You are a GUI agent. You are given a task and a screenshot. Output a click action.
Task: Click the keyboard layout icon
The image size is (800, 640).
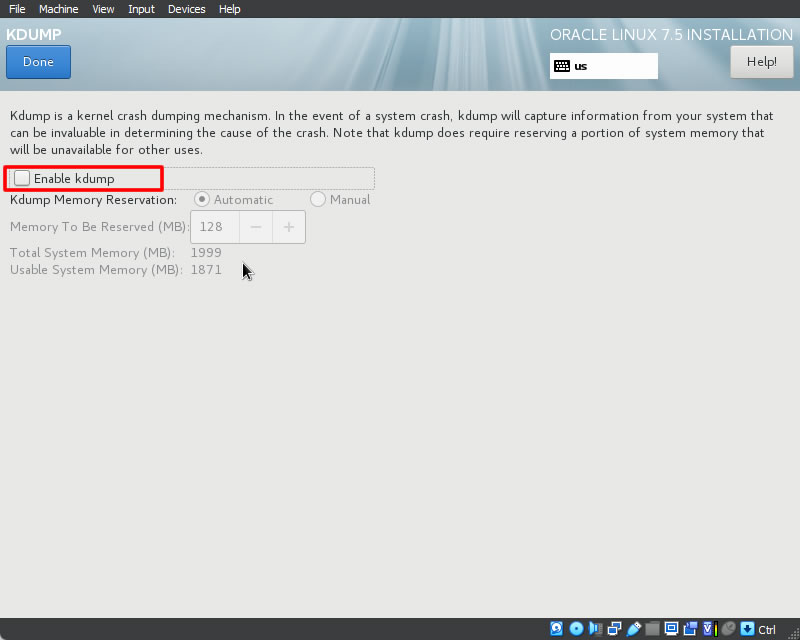[x=562, y=66]
